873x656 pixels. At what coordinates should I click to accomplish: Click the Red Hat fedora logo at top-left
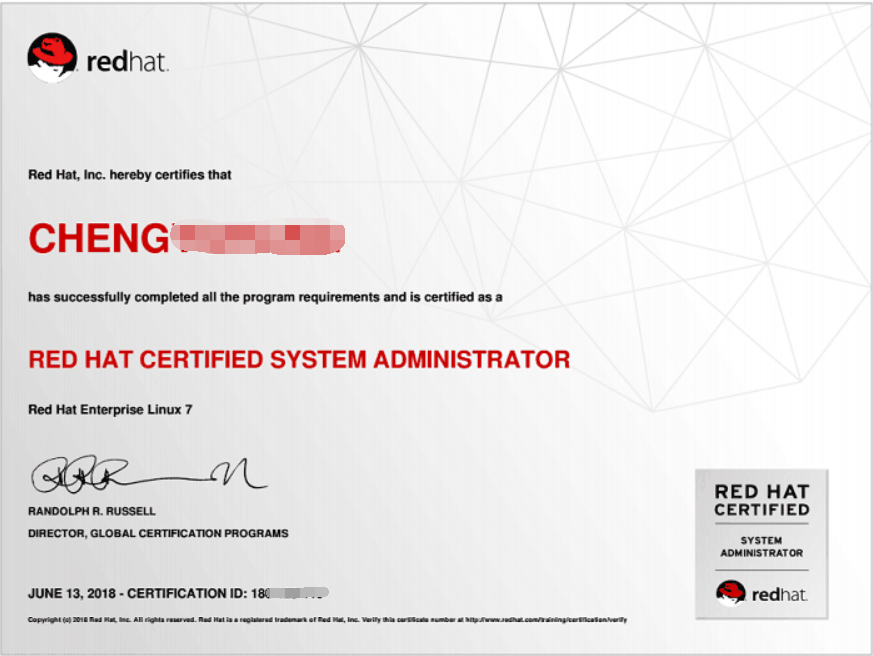click(52, 58)
